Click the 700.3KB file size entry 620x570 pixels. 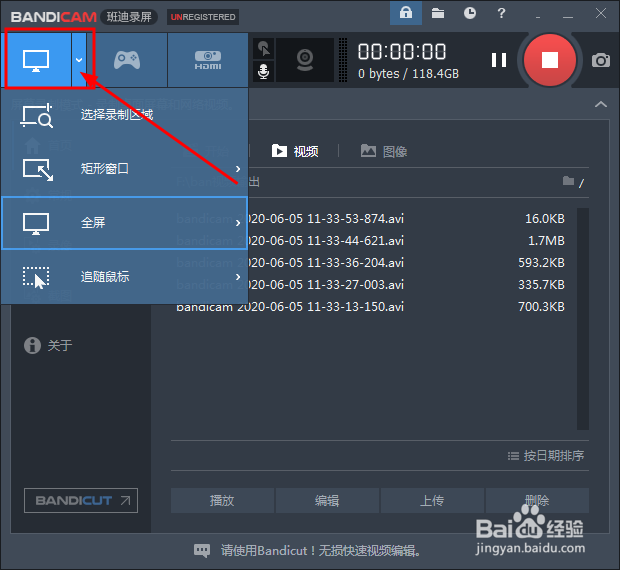click(x=541, y=306)
